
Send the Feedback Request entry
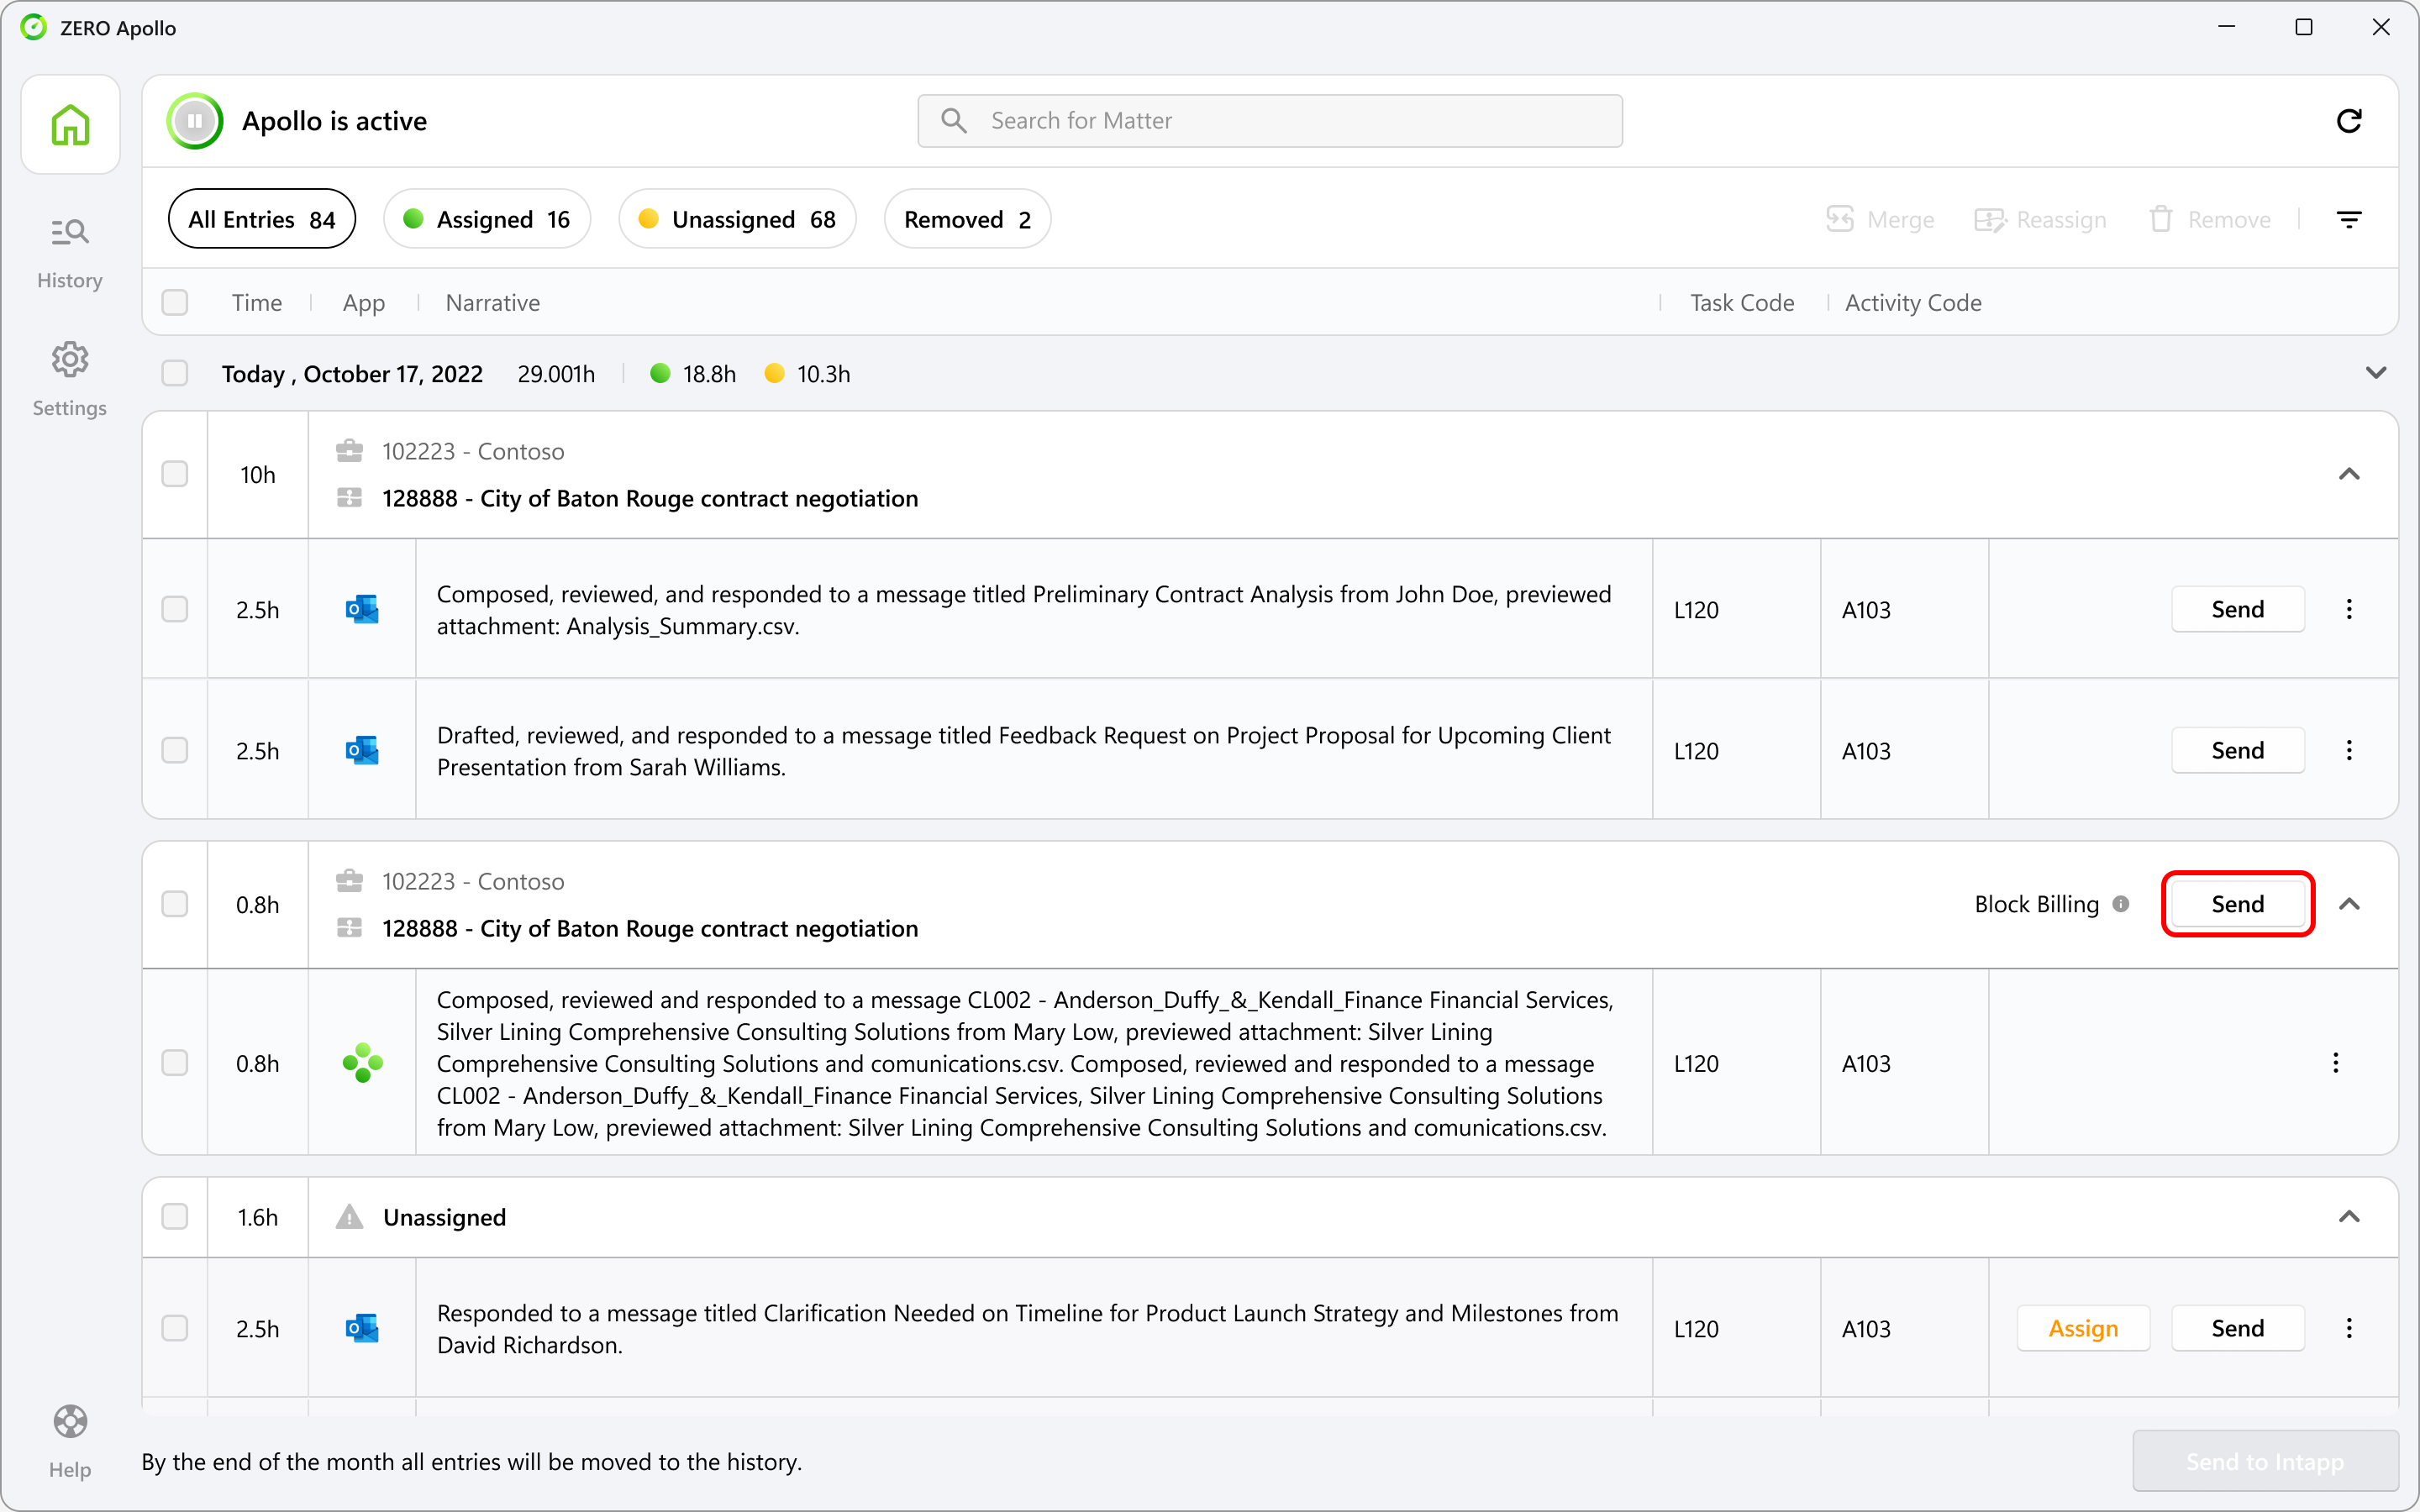[x=2238, y=750]
